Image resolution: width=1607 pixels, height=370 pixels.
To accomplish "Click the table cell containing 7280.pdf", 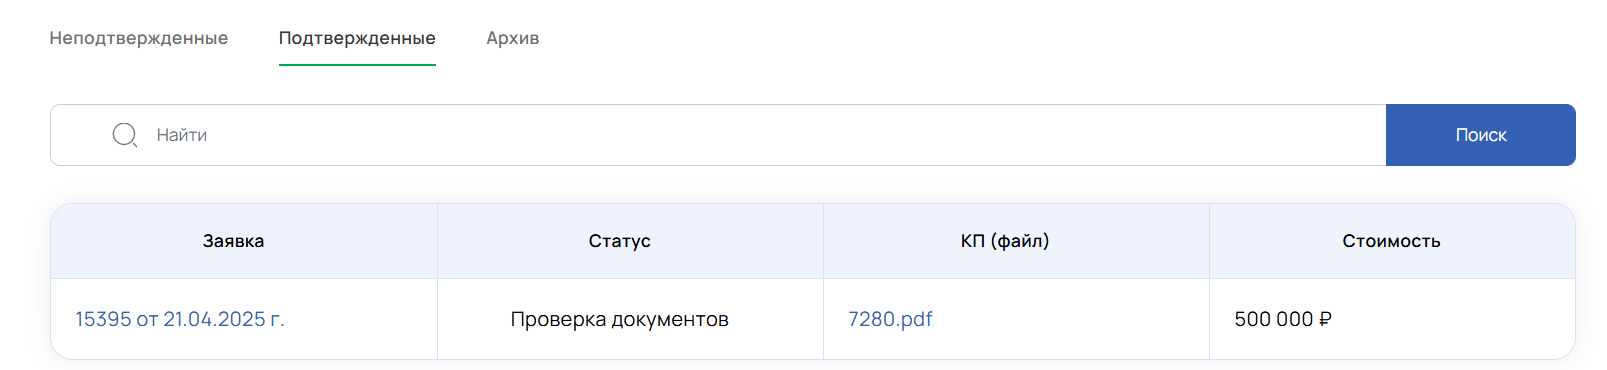I will pos(1016,319).
